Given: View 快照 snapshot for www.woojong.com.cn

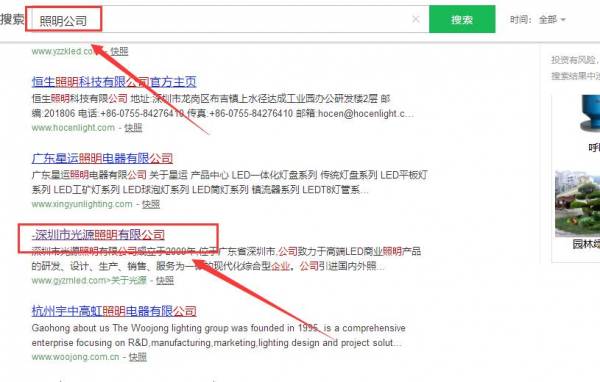Looking at the screenshot, I should point(138,357).
